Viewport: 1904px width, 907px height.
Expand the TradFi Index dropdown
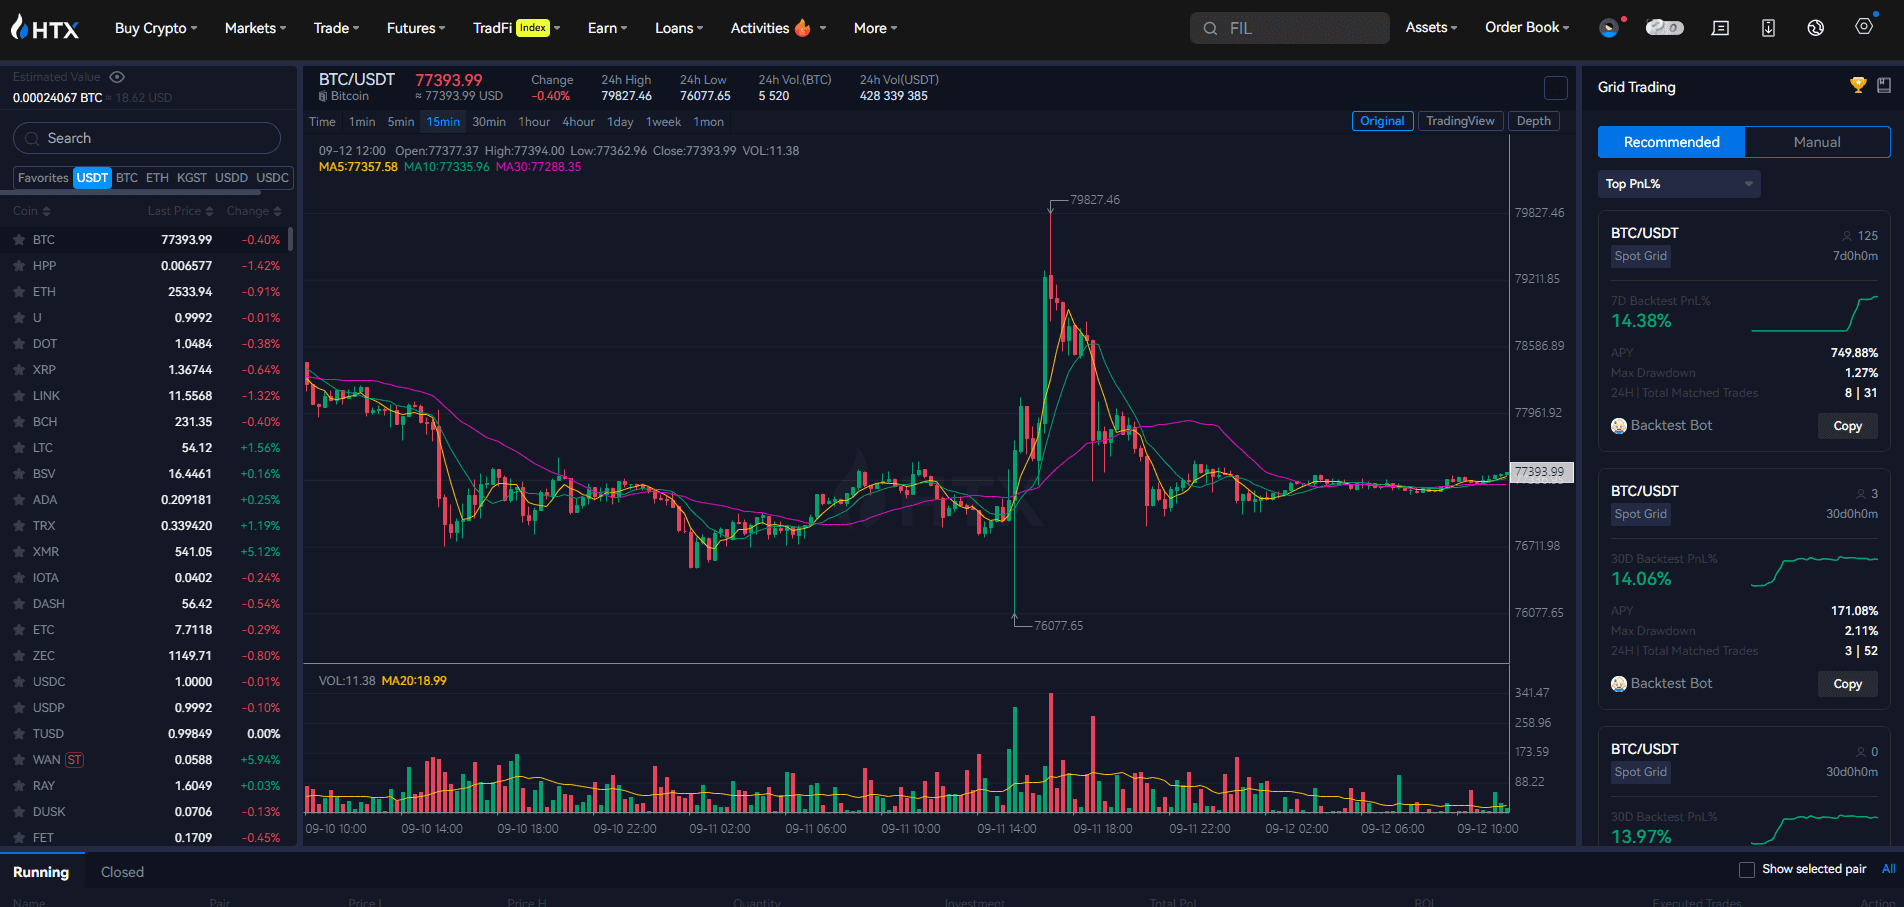point(516,28)
